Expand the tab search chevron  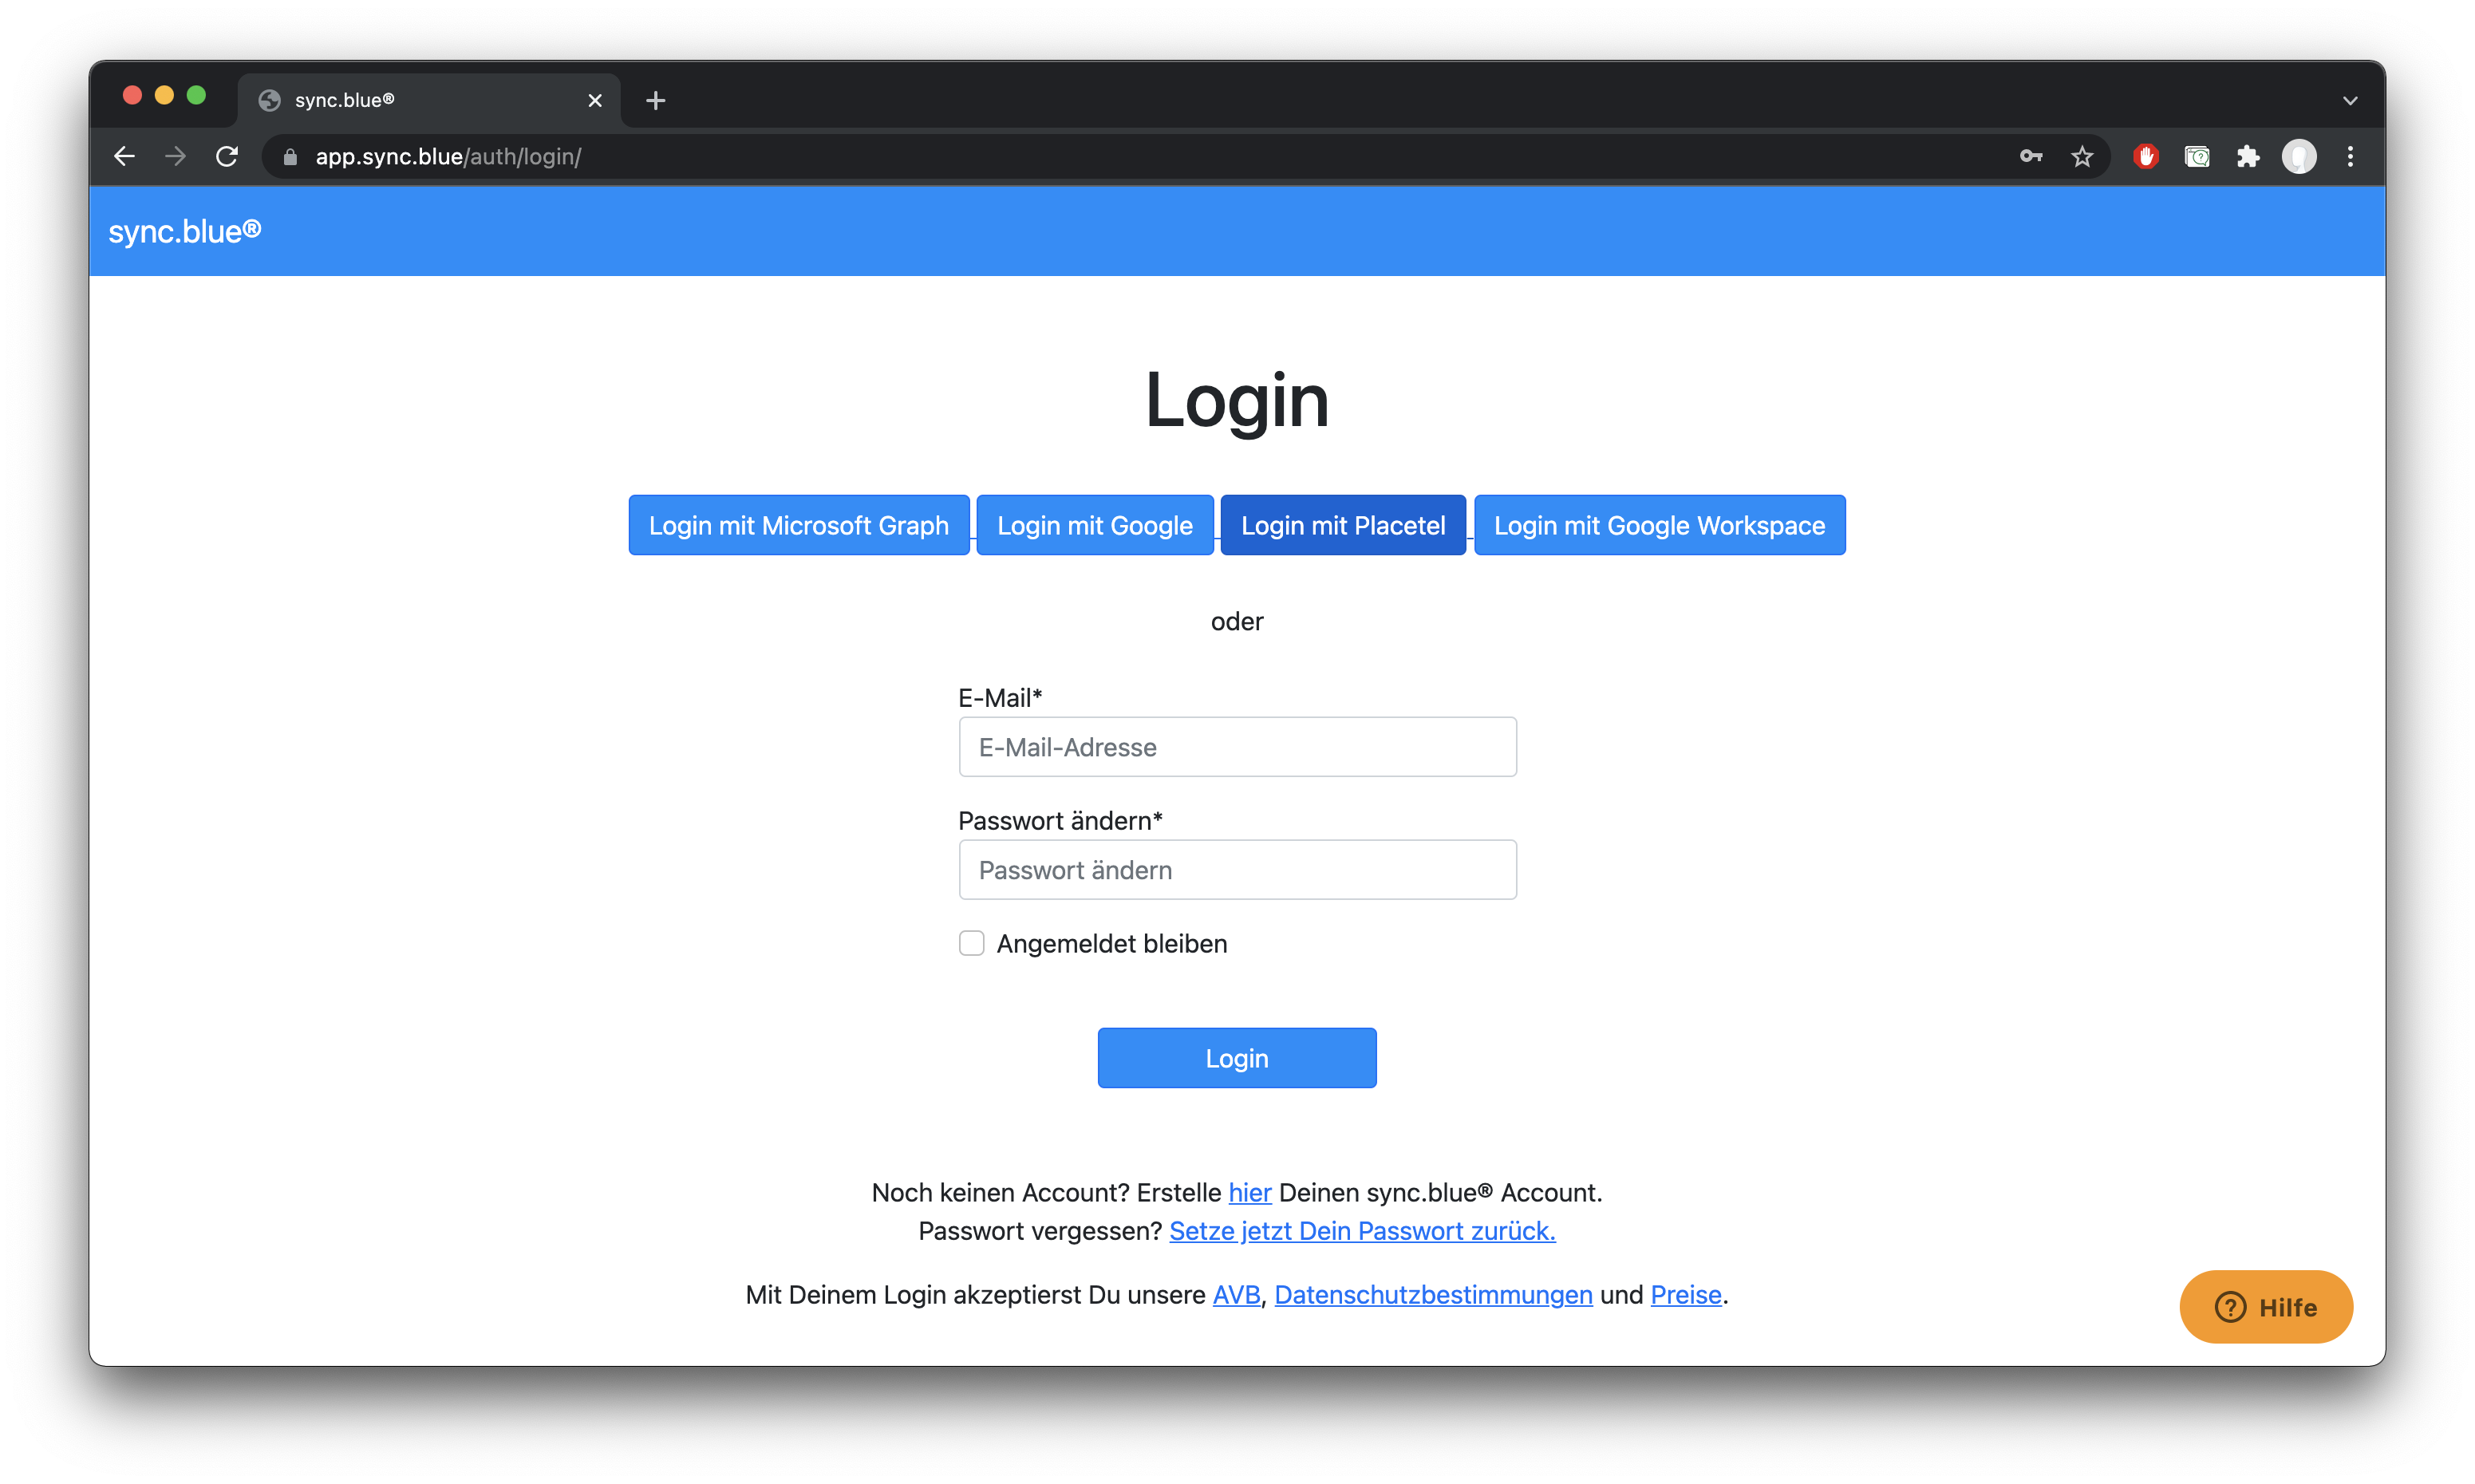(x=2350, y=100)
